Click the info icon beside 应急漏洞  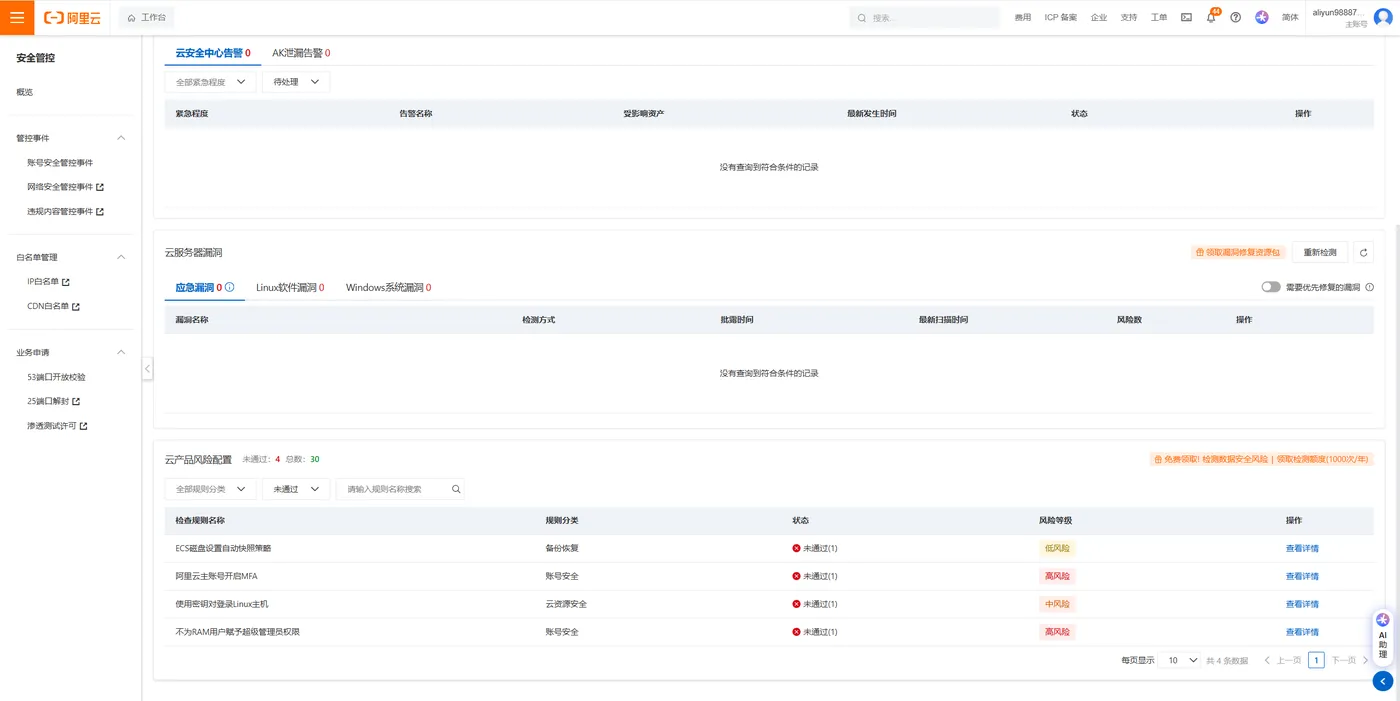point(229,287)
